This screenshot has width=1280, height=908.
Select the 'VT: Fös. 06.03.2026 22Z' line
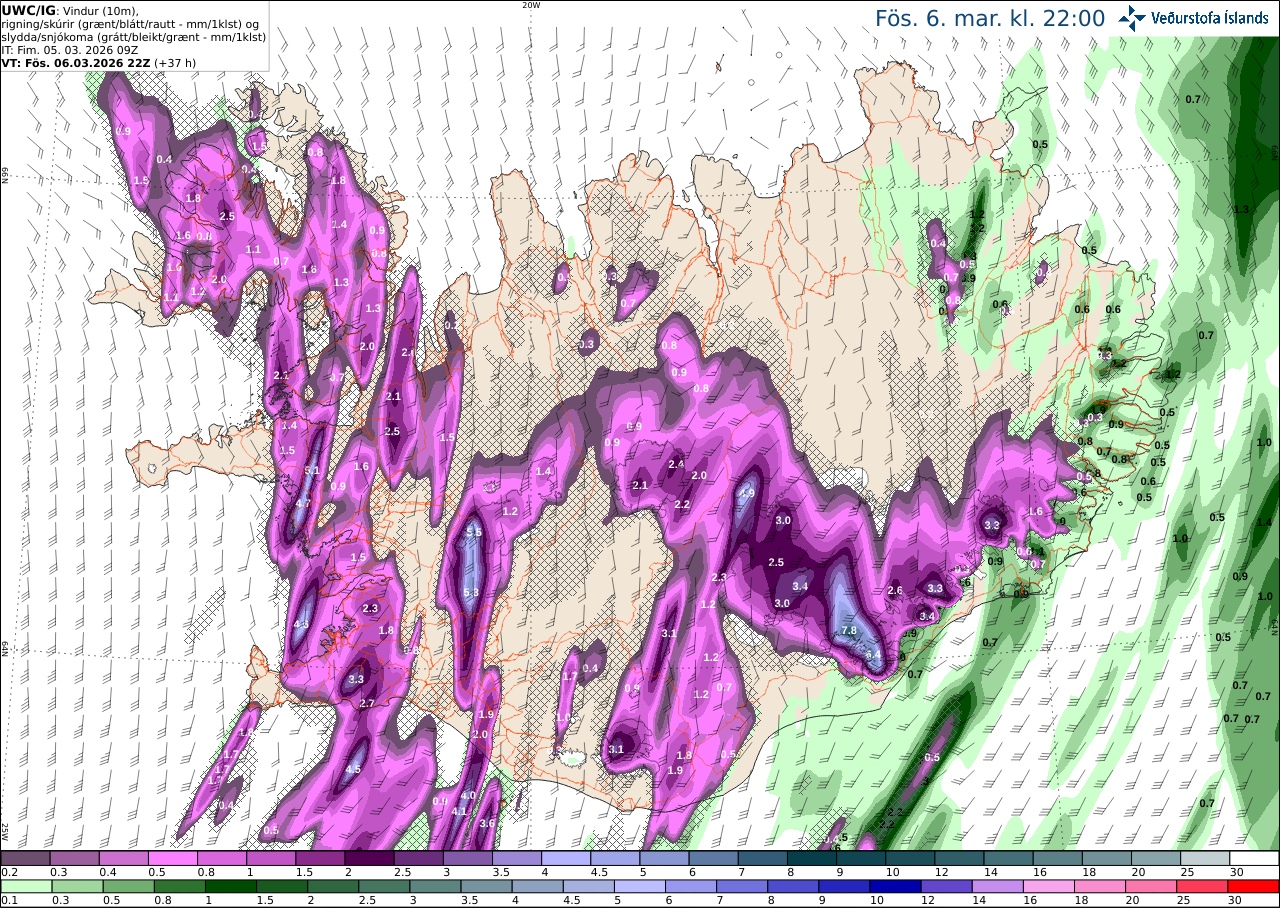76,62
